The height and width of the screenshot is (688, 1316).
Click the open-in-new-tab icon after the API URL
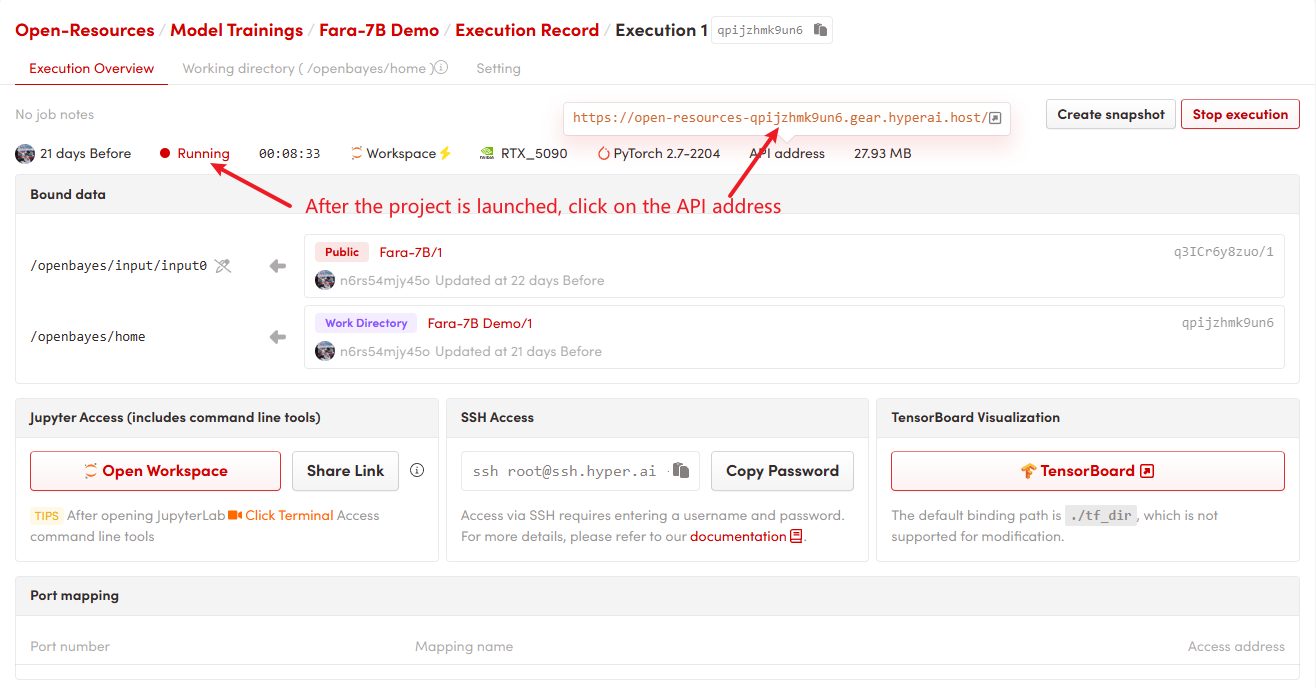tap(995, 118)
